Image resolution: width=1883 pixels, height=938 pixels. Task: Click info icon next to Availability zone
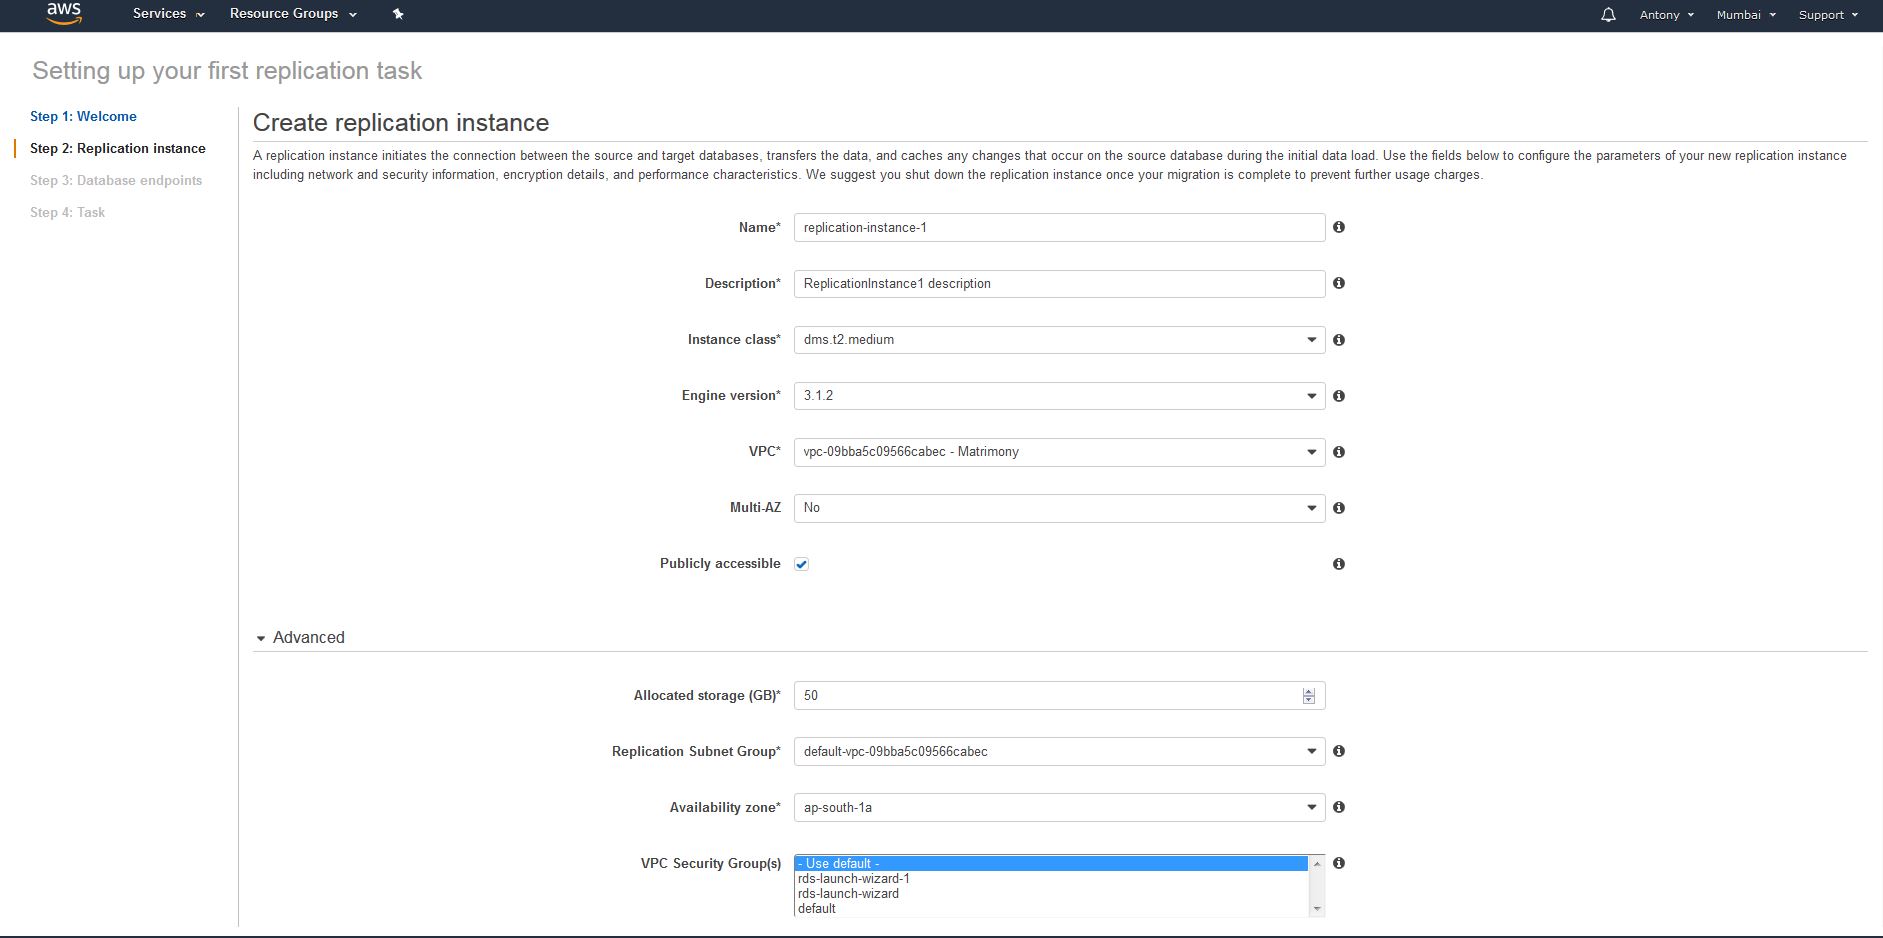point(1339,807)
